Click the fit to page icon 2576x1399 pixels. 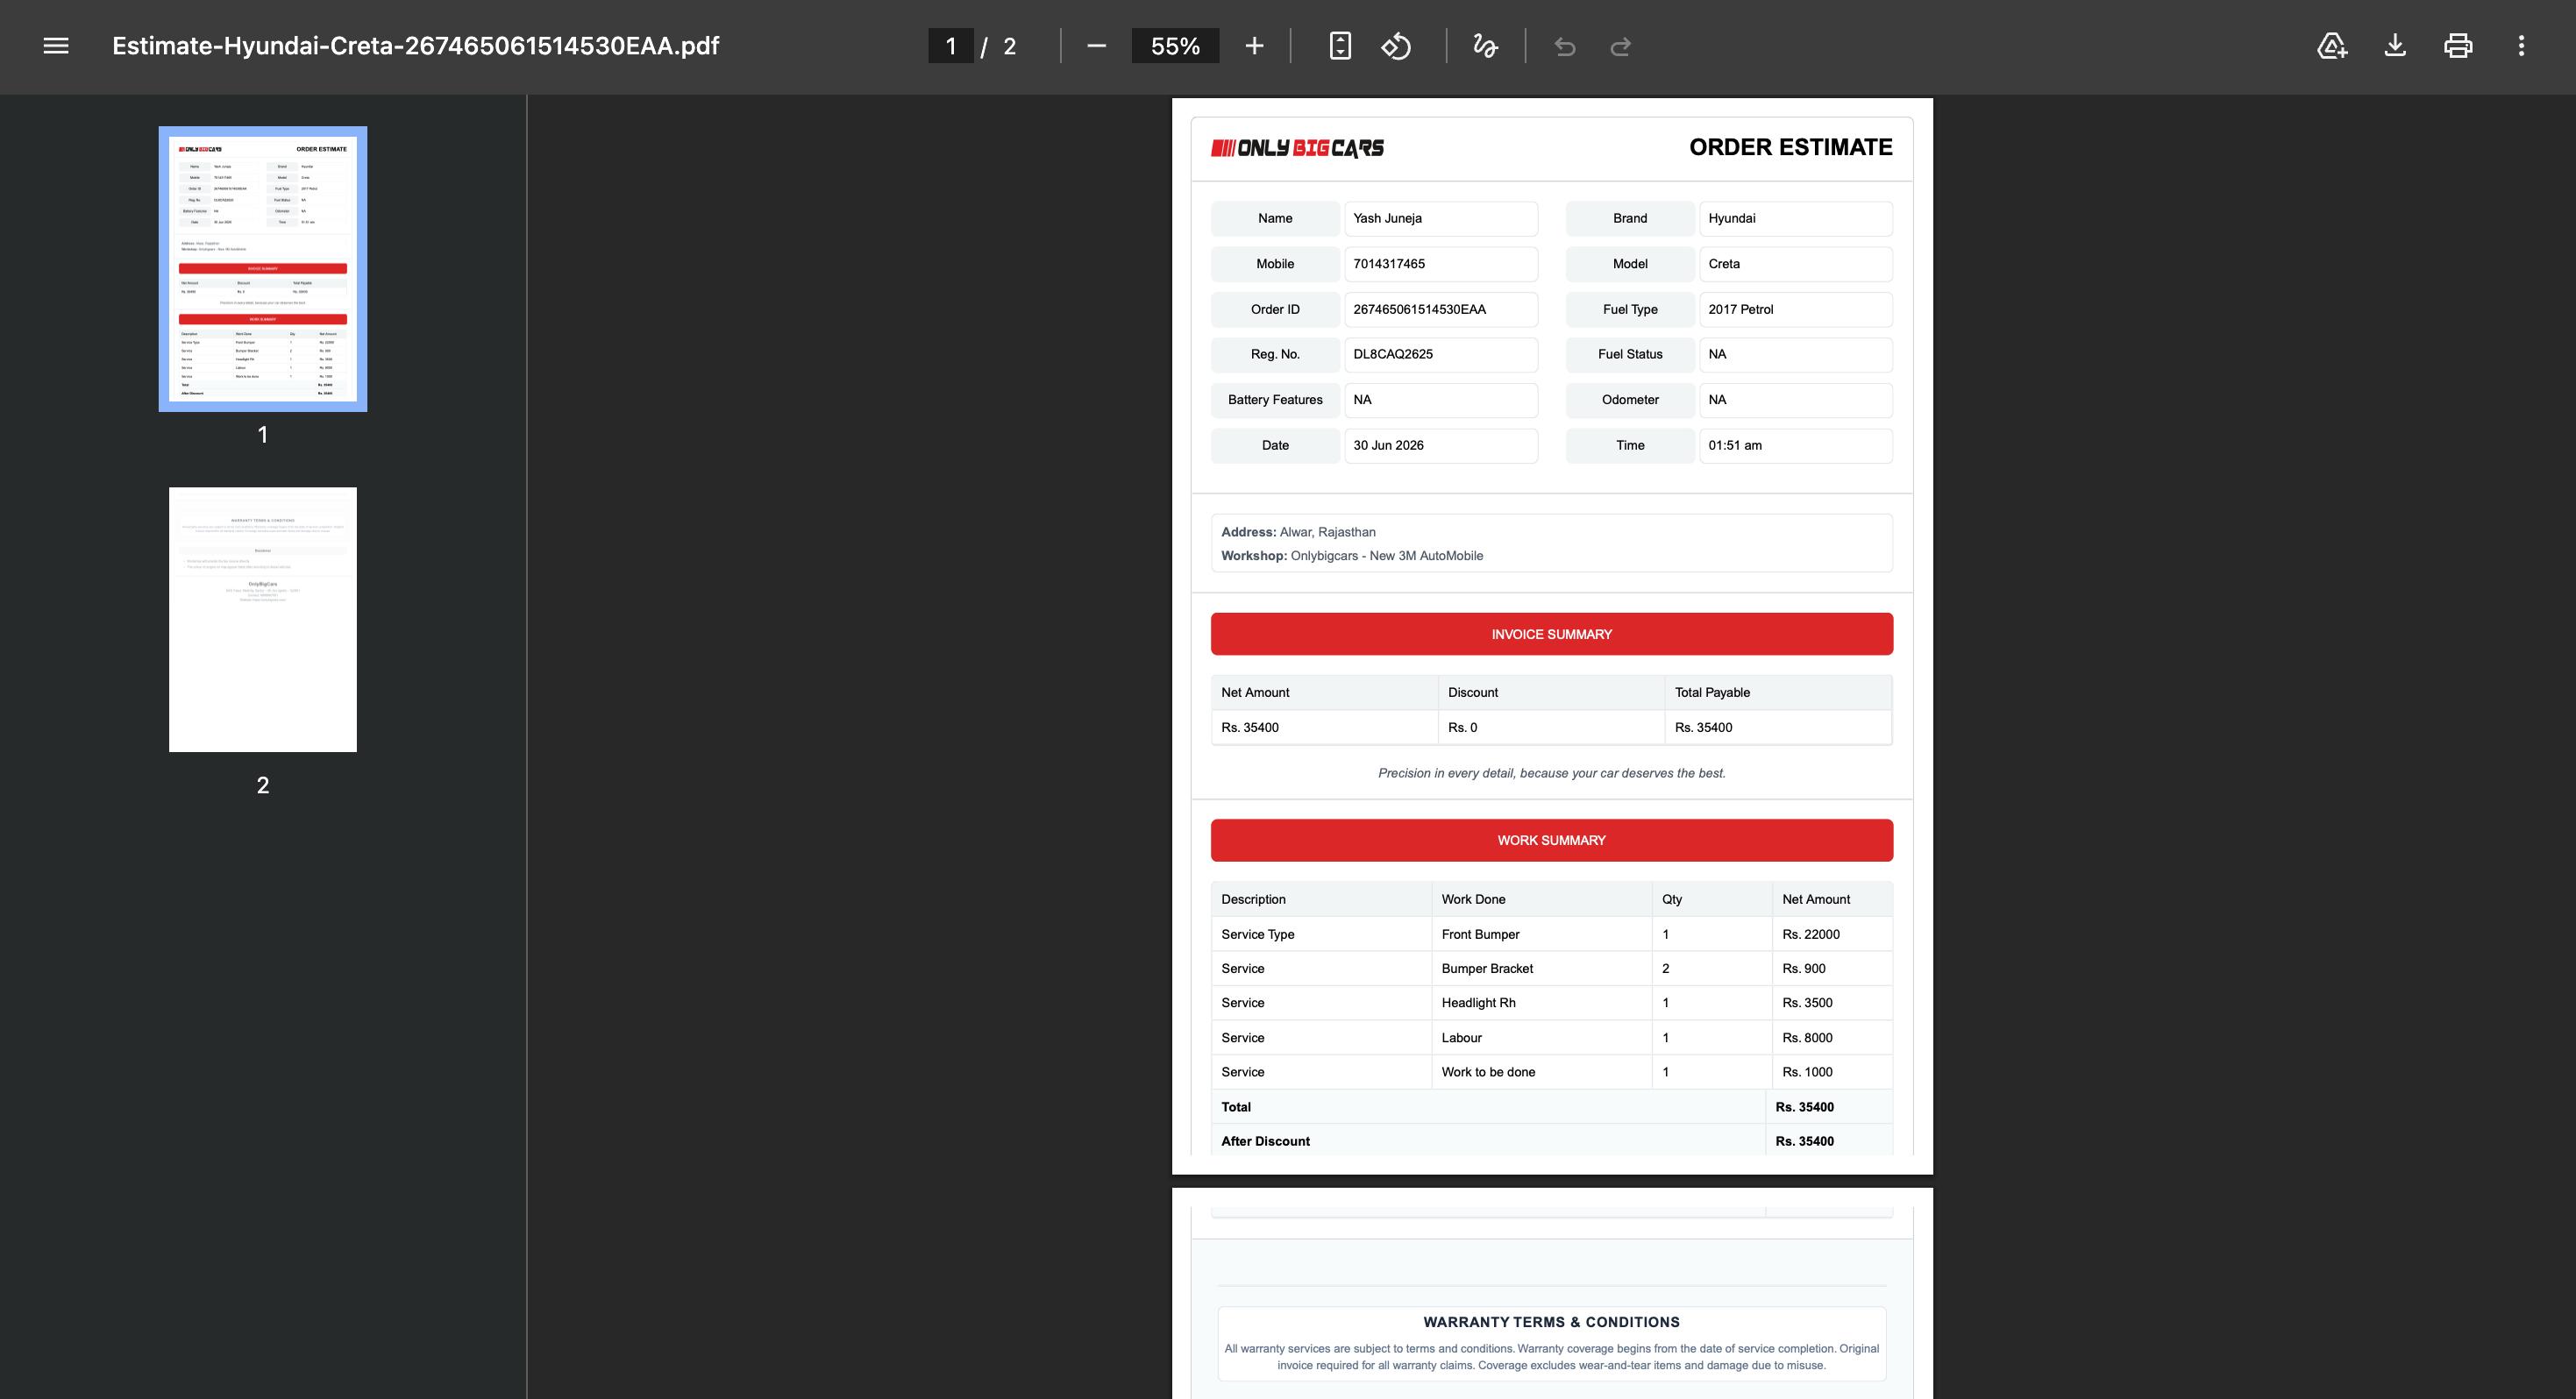point(1340,46)
